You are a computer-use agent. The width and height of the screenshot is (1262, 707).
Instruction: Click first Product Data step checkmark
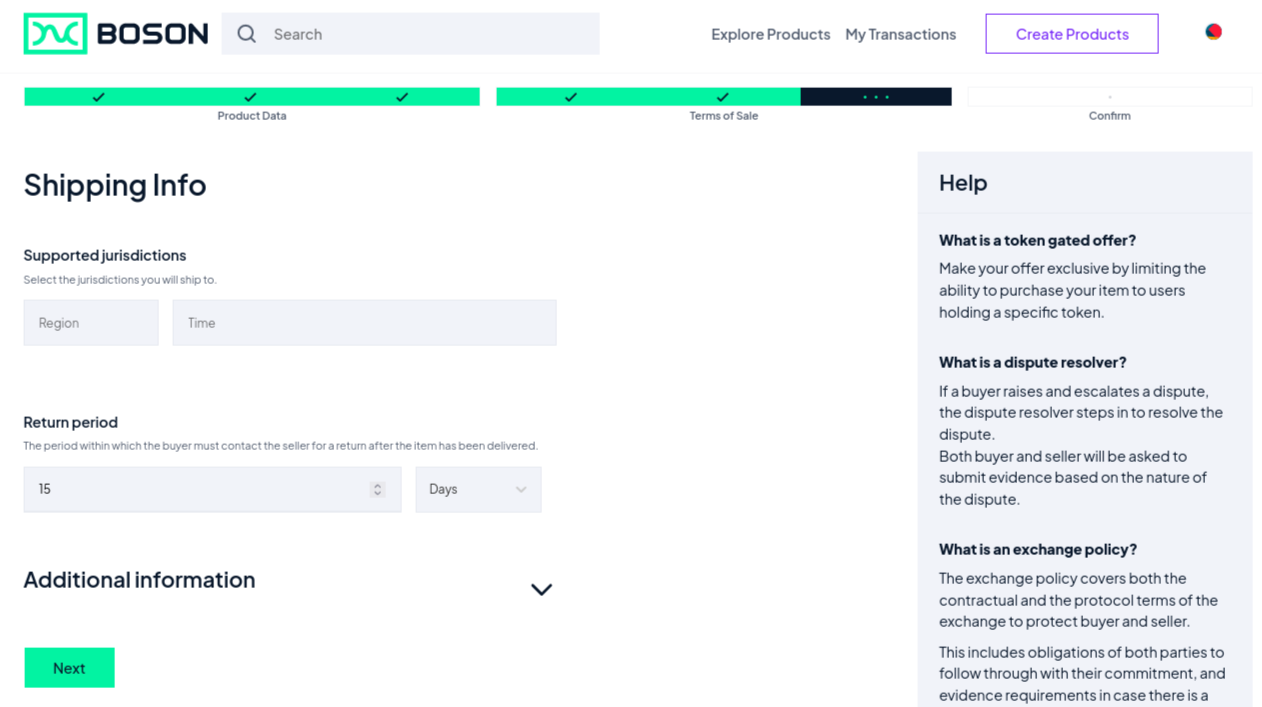(98, 97)
